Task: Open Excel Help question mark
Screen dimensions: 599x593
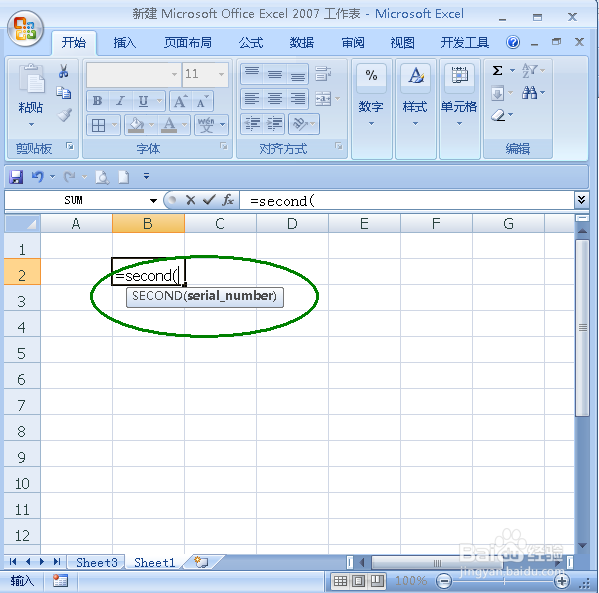Action: point(513,42)
